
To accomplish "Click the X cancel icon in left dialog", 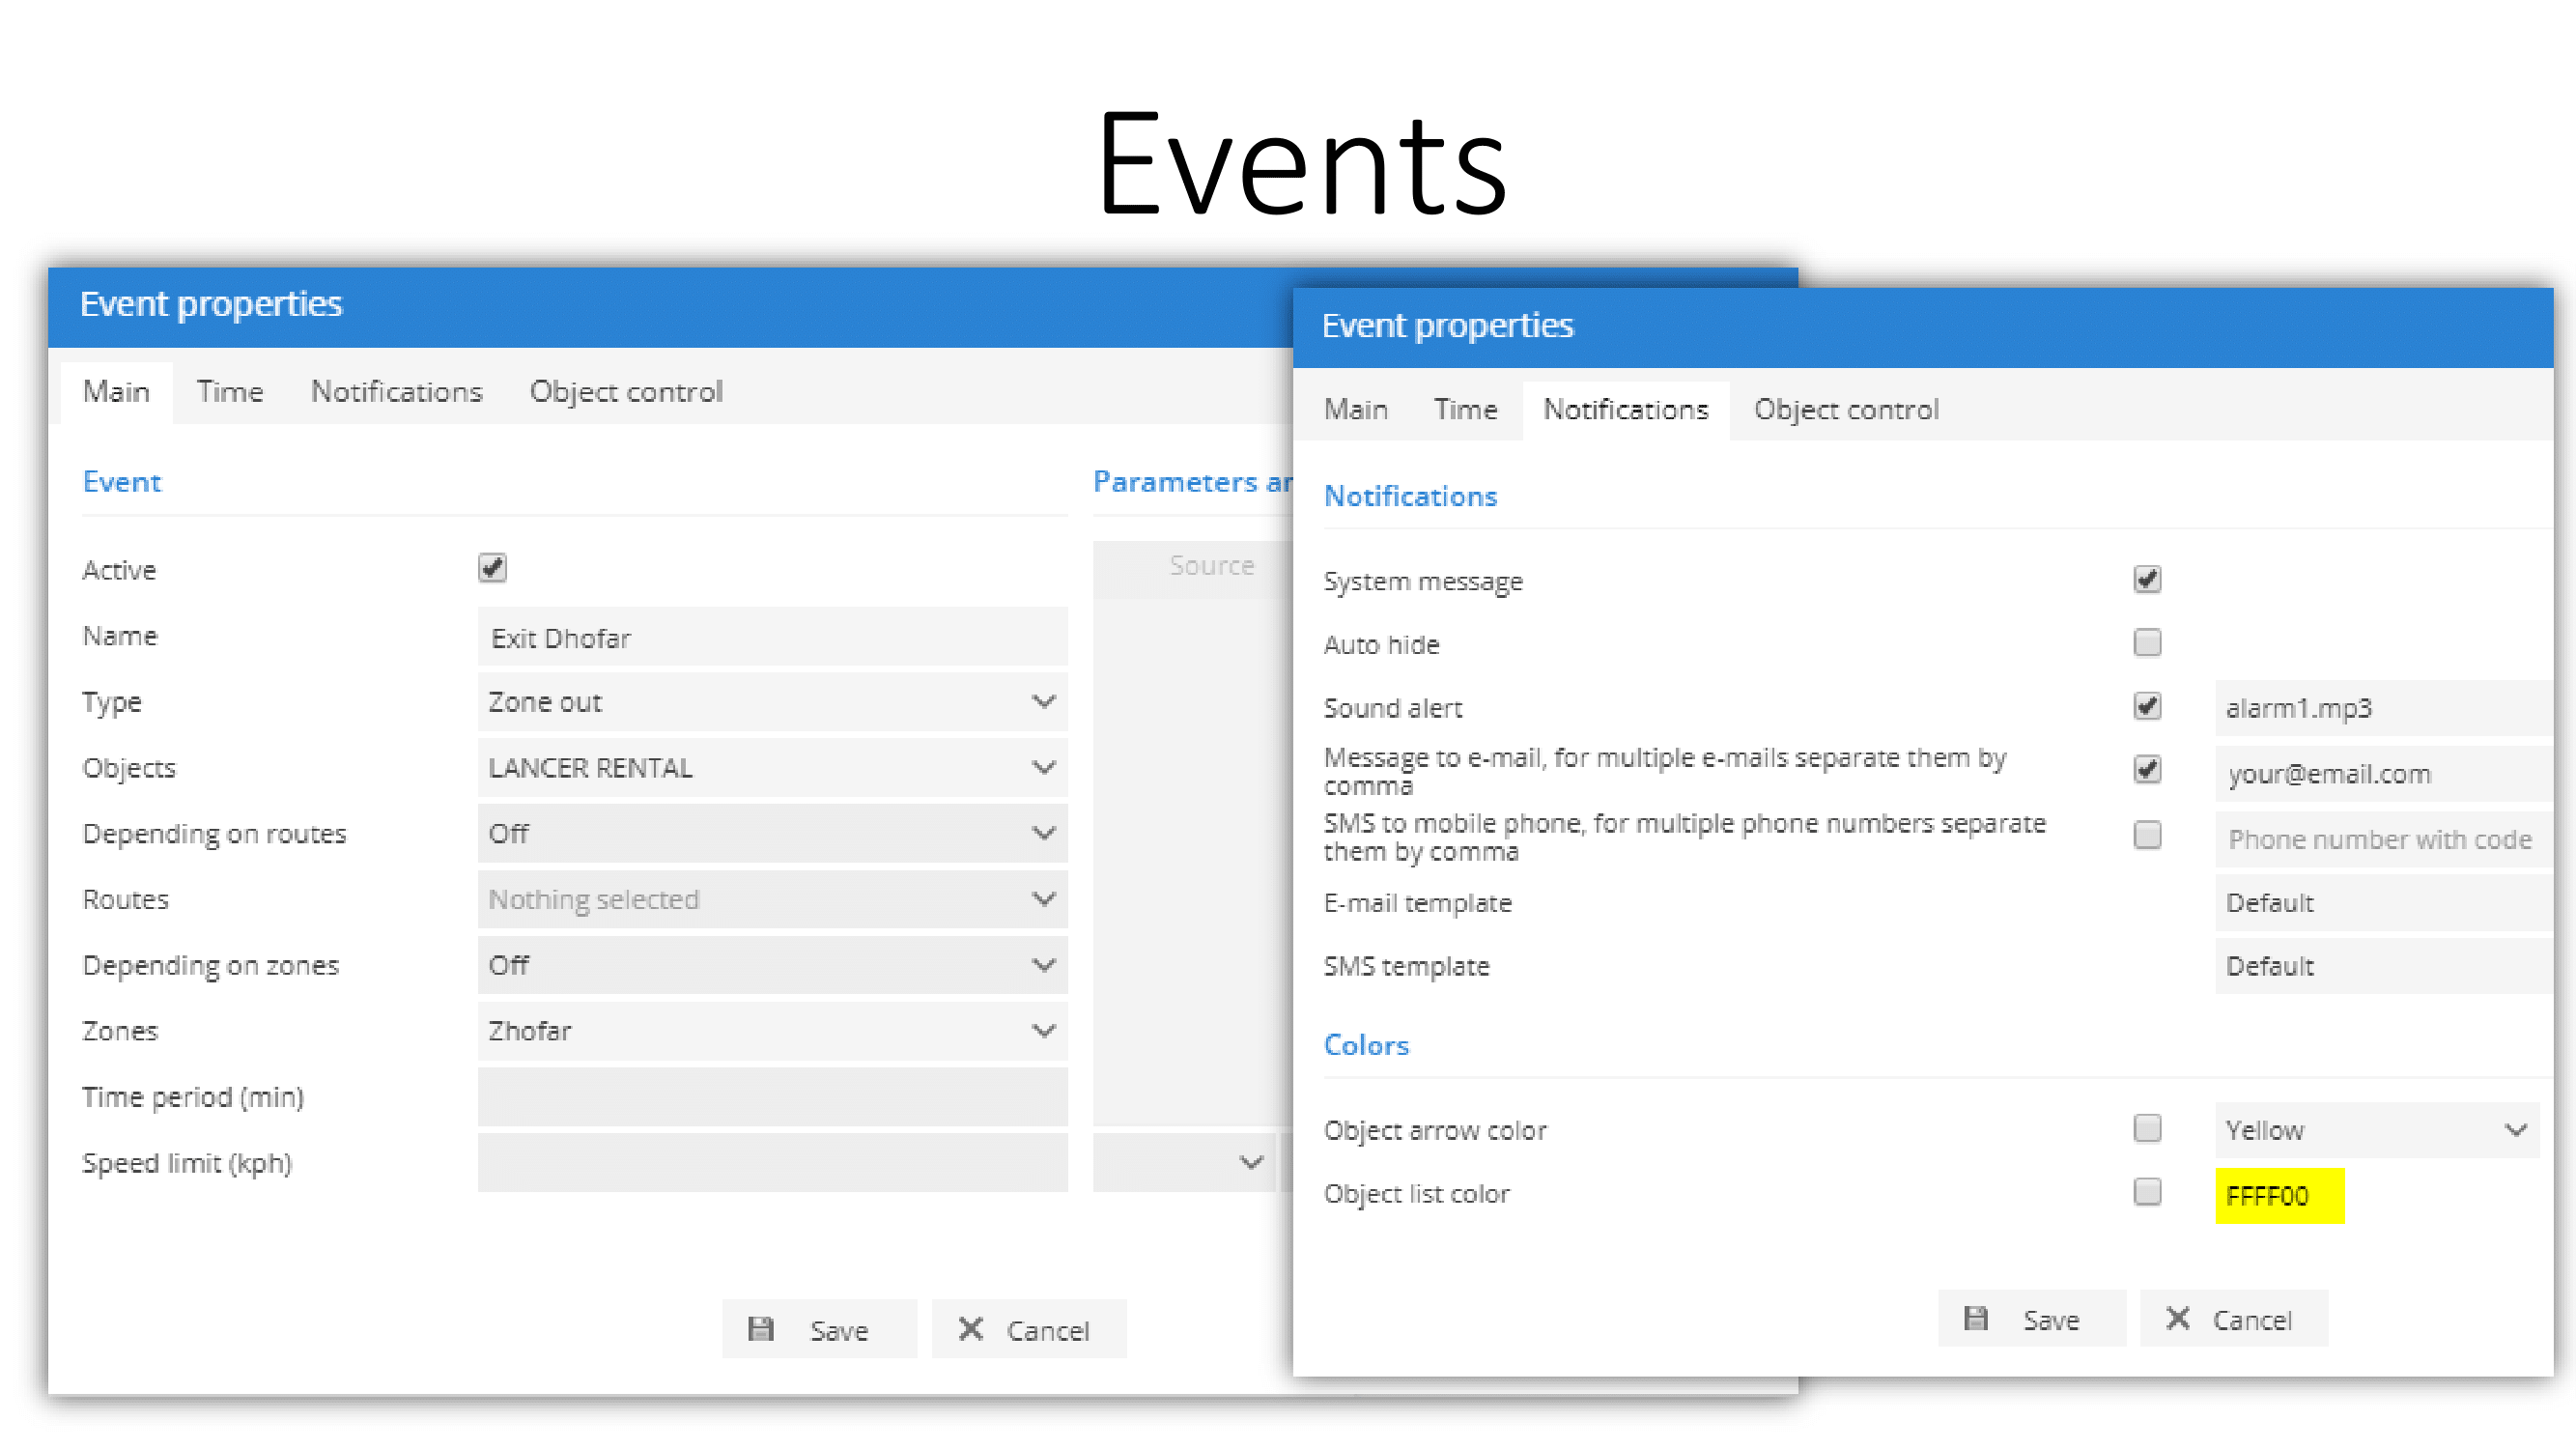I will pos(970,1329).
